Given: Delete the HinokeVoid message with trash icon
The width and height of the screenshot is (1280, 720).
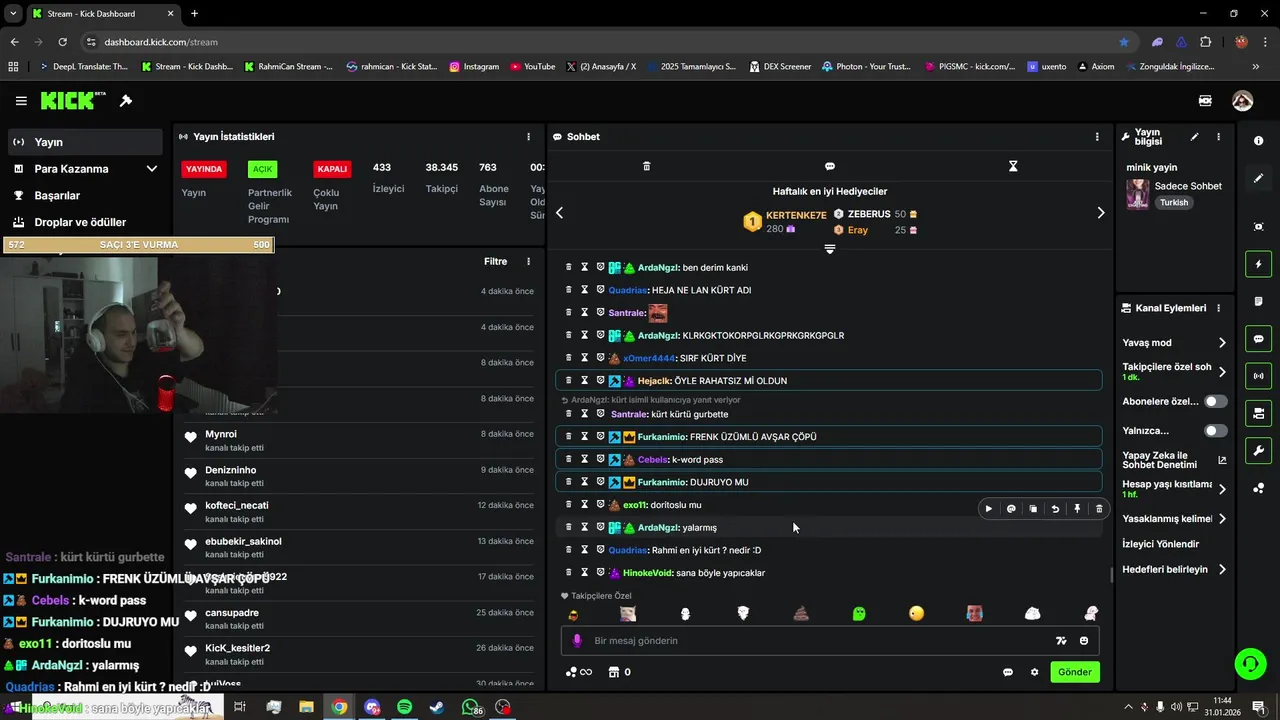Looking at the screenshot, I should (x=569, y=573).
